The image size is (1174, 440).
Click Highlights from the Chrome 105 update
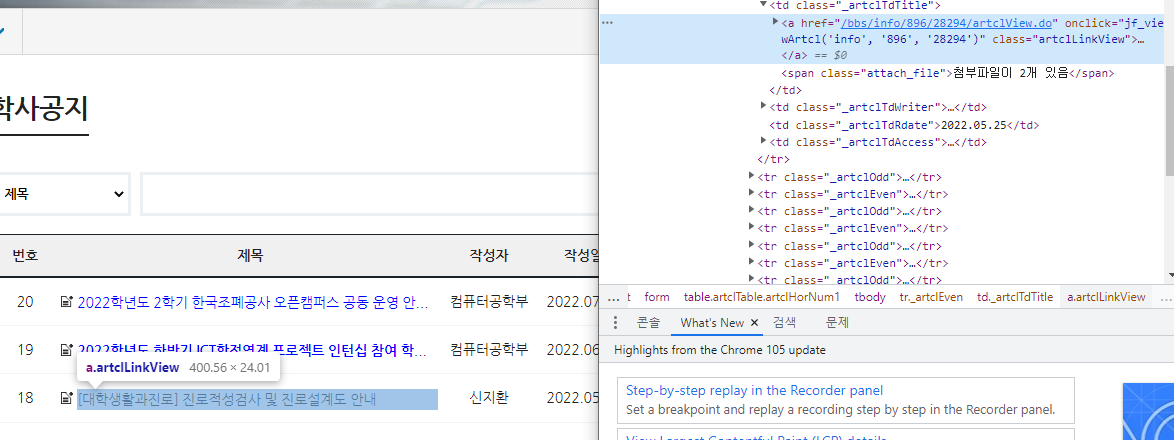tap(720, 350)
